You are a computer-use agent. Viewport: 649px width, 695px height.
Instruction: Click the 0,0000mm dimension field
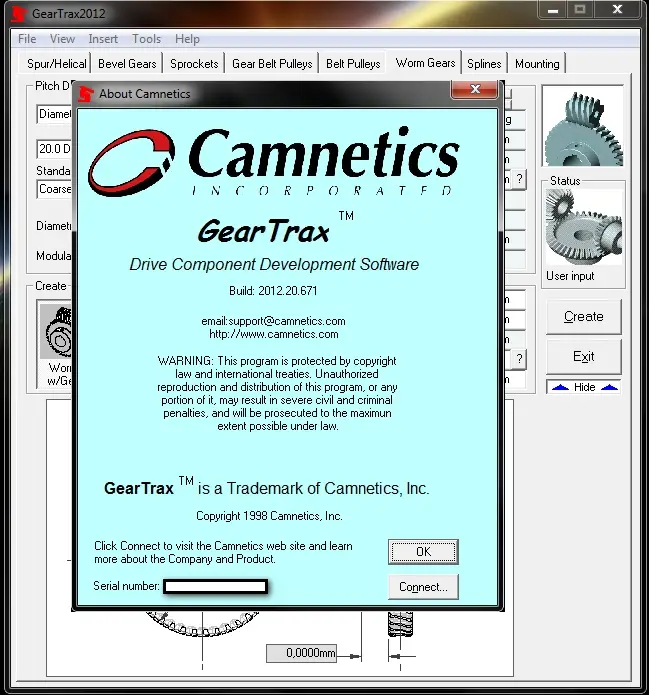(301, 653)
